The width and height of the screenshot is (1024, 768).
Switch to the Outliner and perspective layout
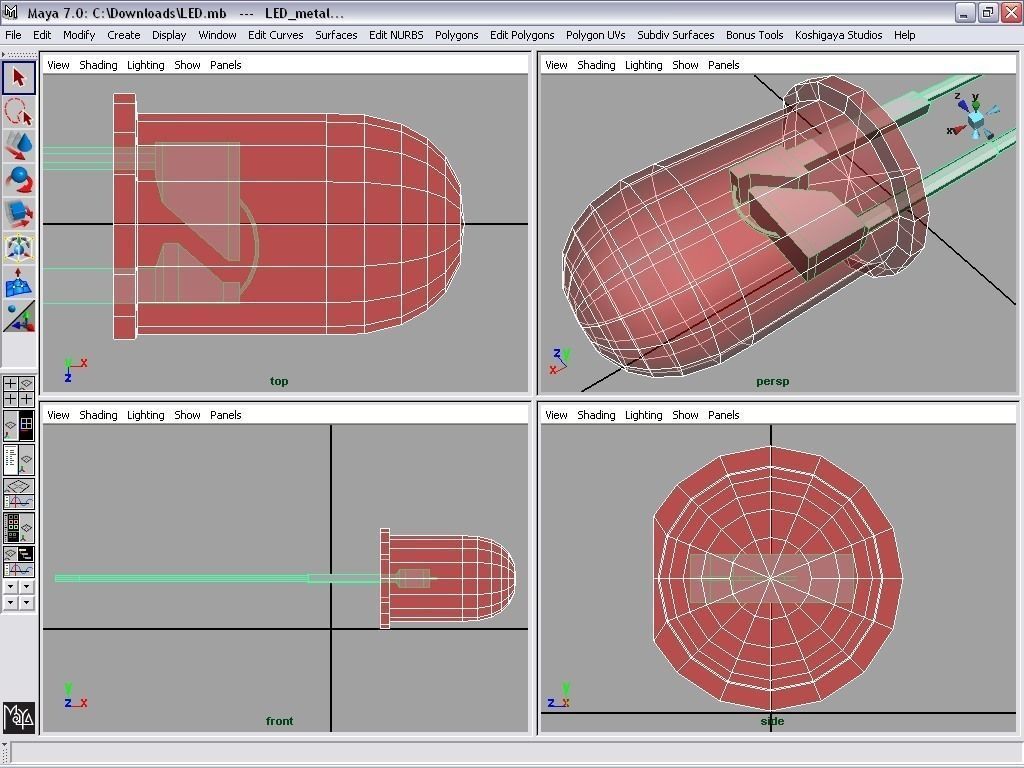(x=18, y=460)
